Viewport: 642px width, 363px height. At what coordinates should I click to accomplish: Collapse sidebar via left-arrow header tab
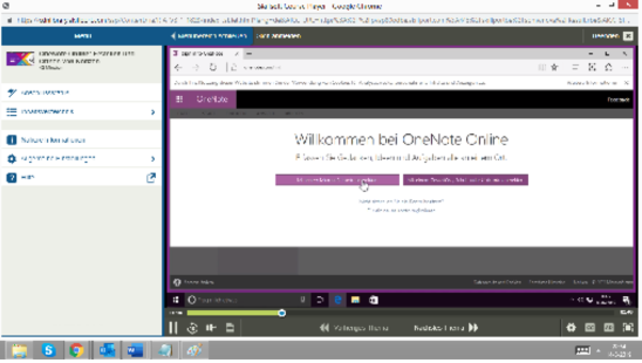click(x=209, y=36)
